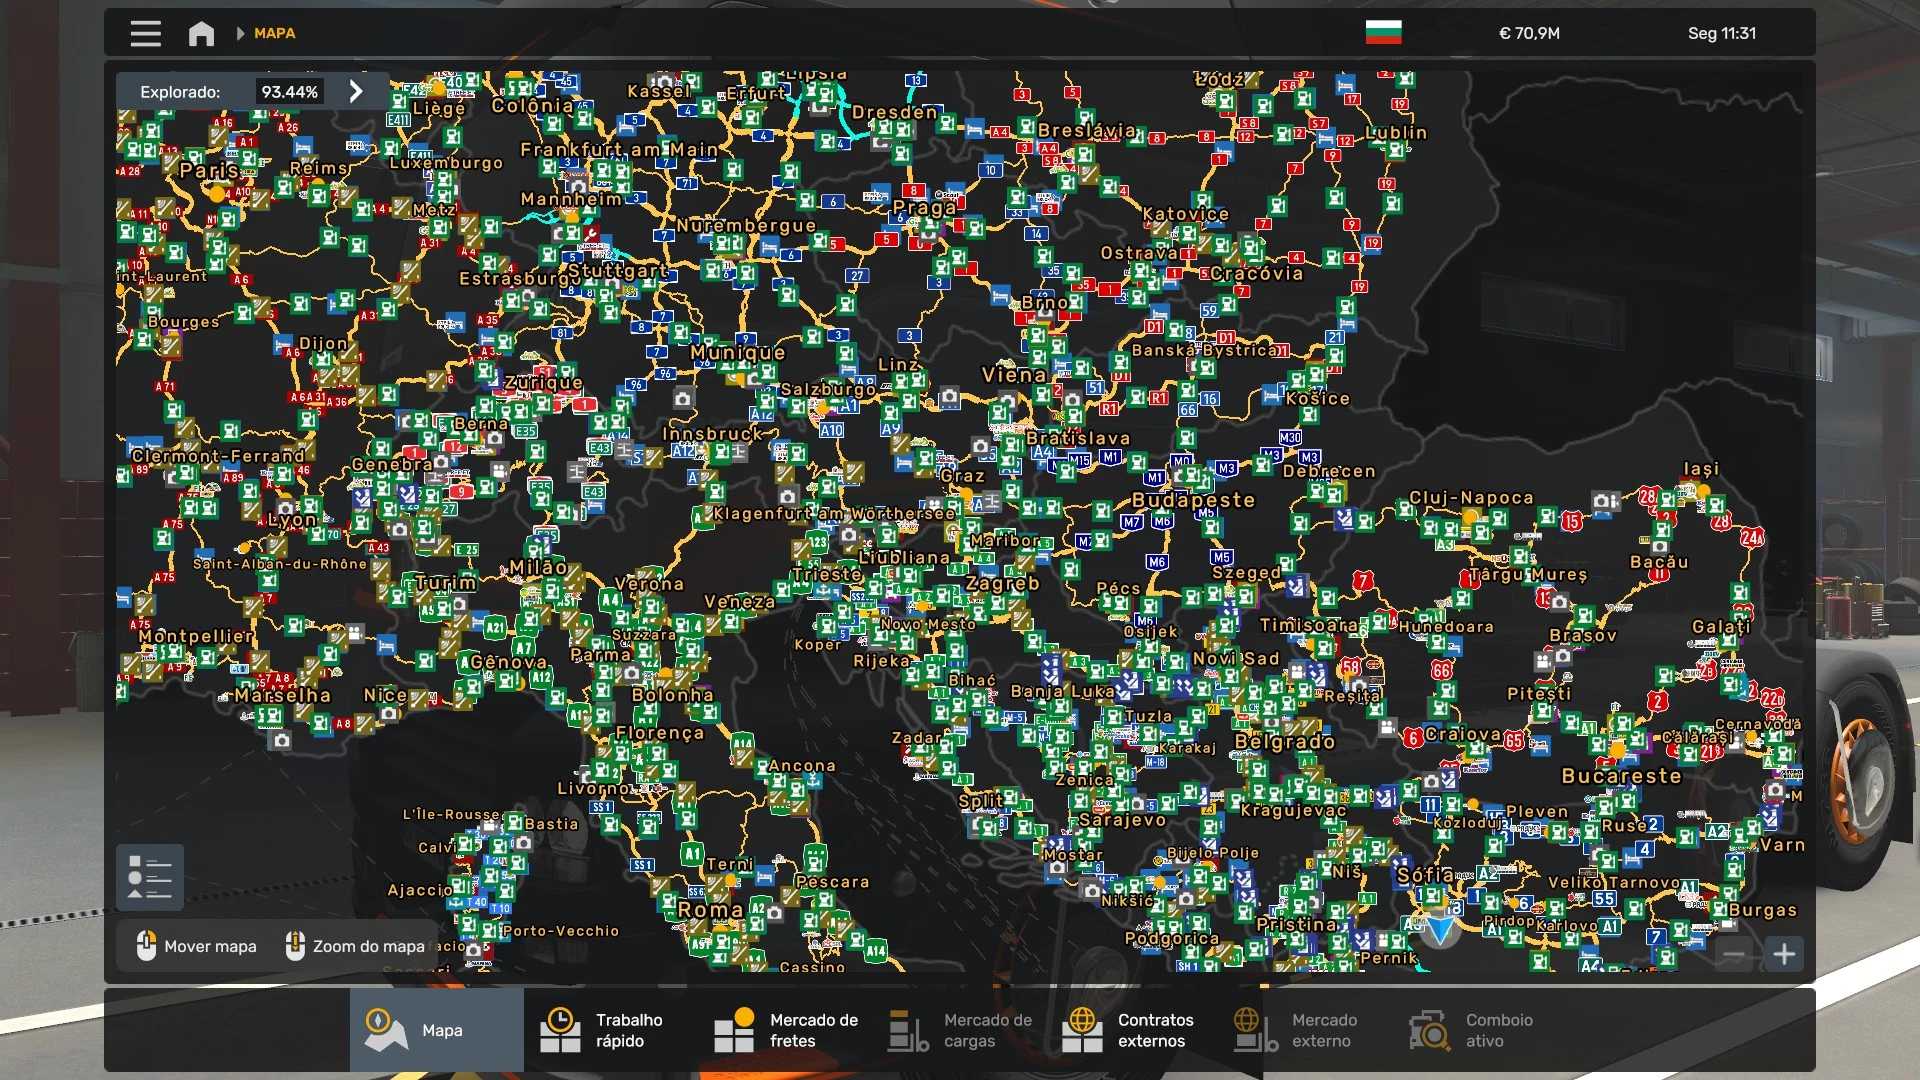Open the map legend list button
The height and width of the screenshot is (1080, 1920).
point(150,877)
